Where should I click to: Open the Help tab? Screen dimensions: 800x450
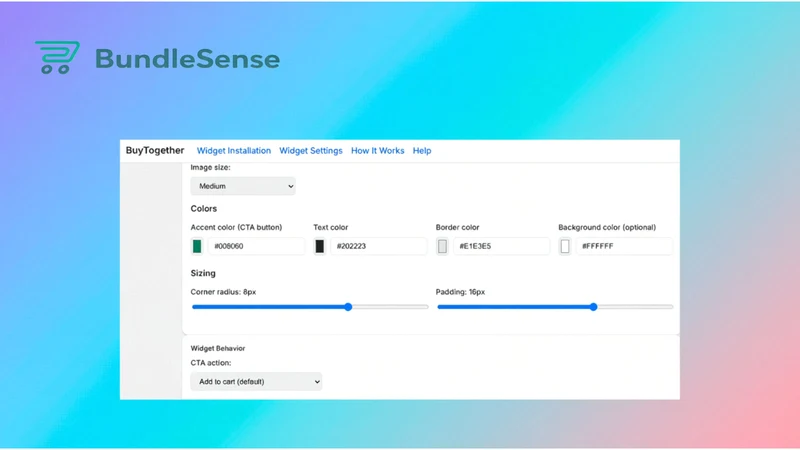point(422,151)
